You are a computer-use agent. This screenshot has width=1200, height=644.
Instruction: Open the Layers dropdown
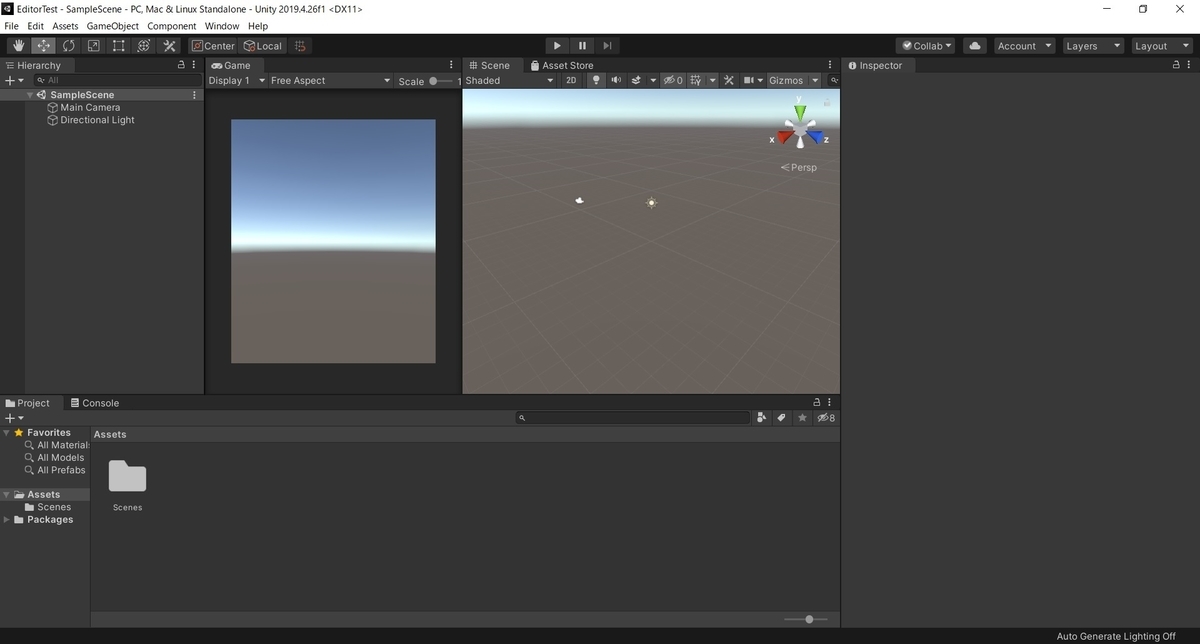(1093, 46)
